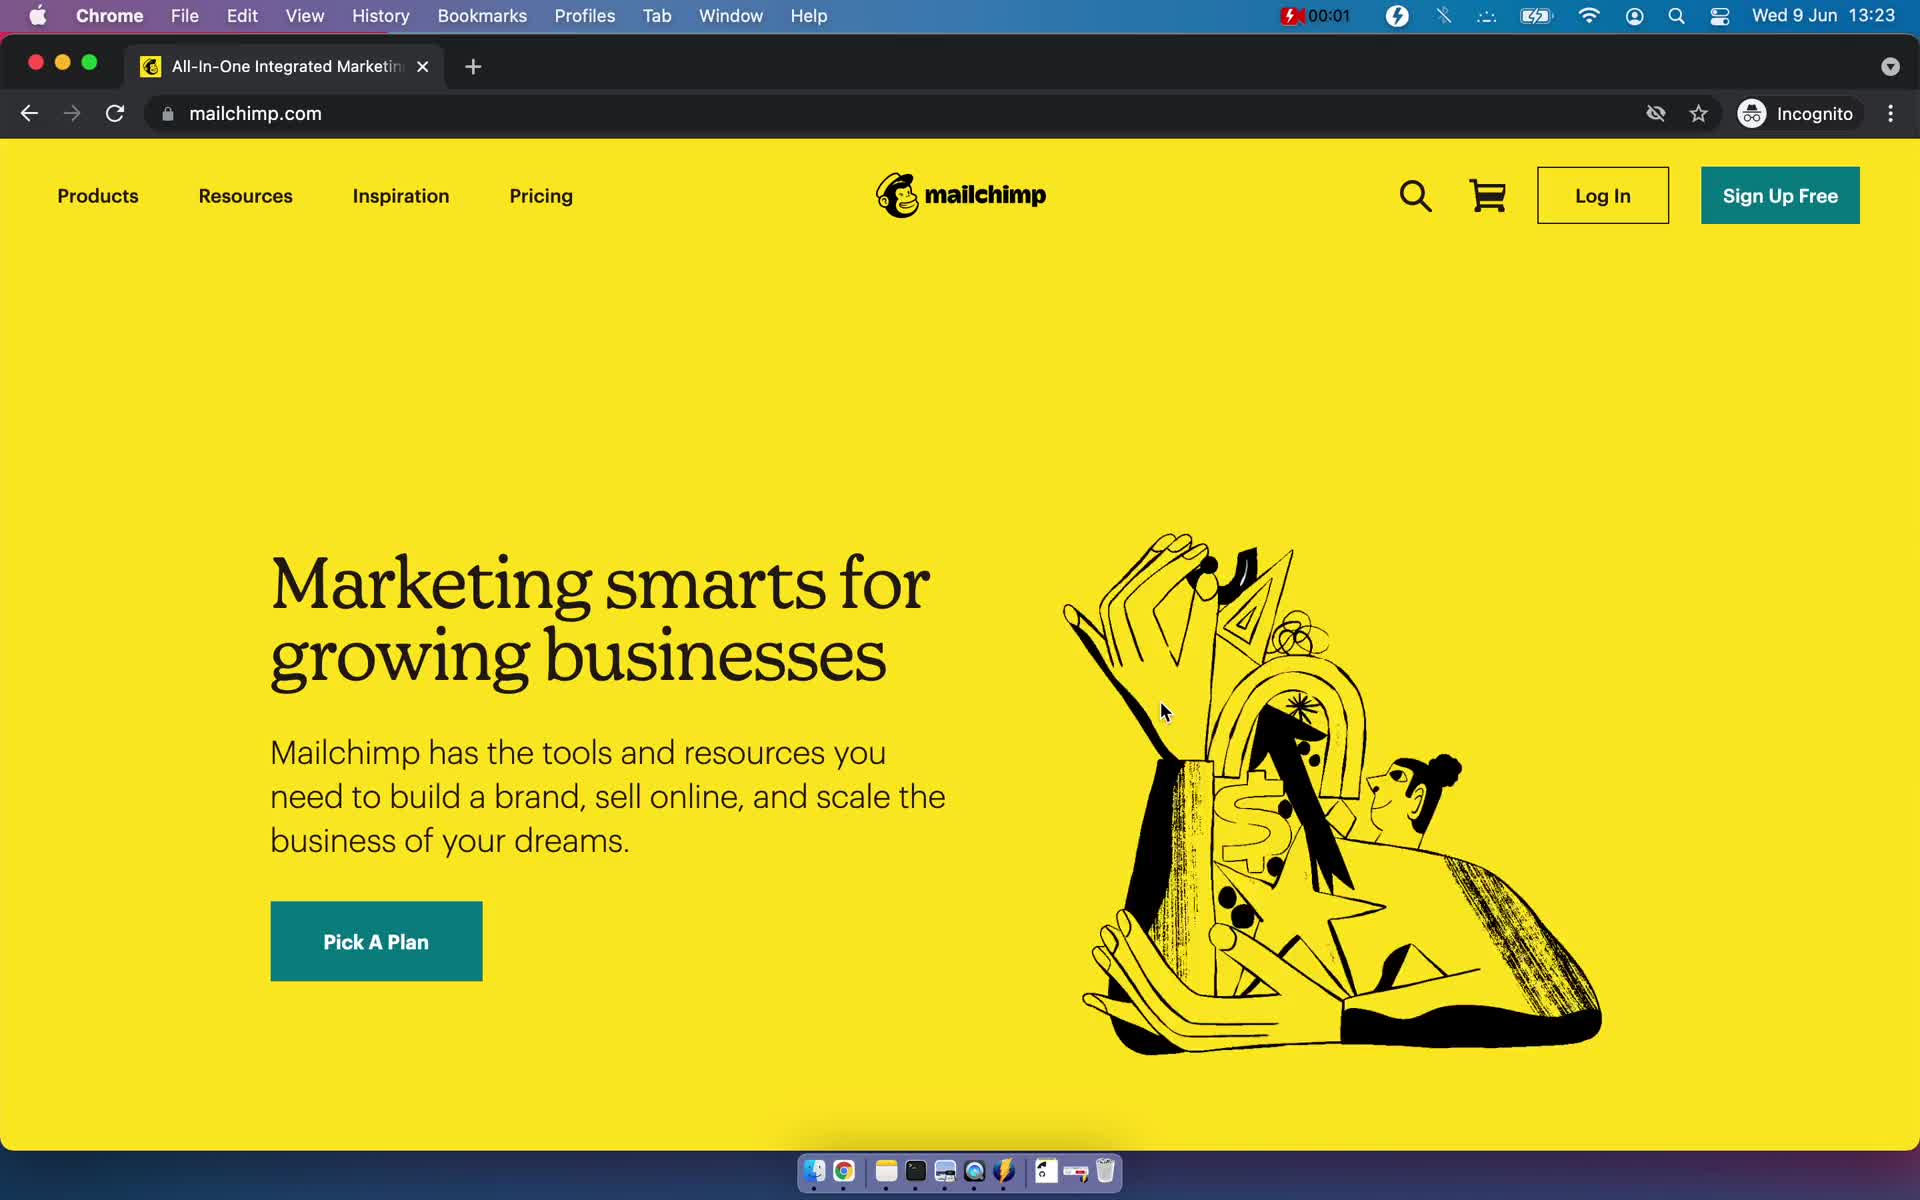Open the battery charging status
1920x1200 pixels.
point(1536,16)
